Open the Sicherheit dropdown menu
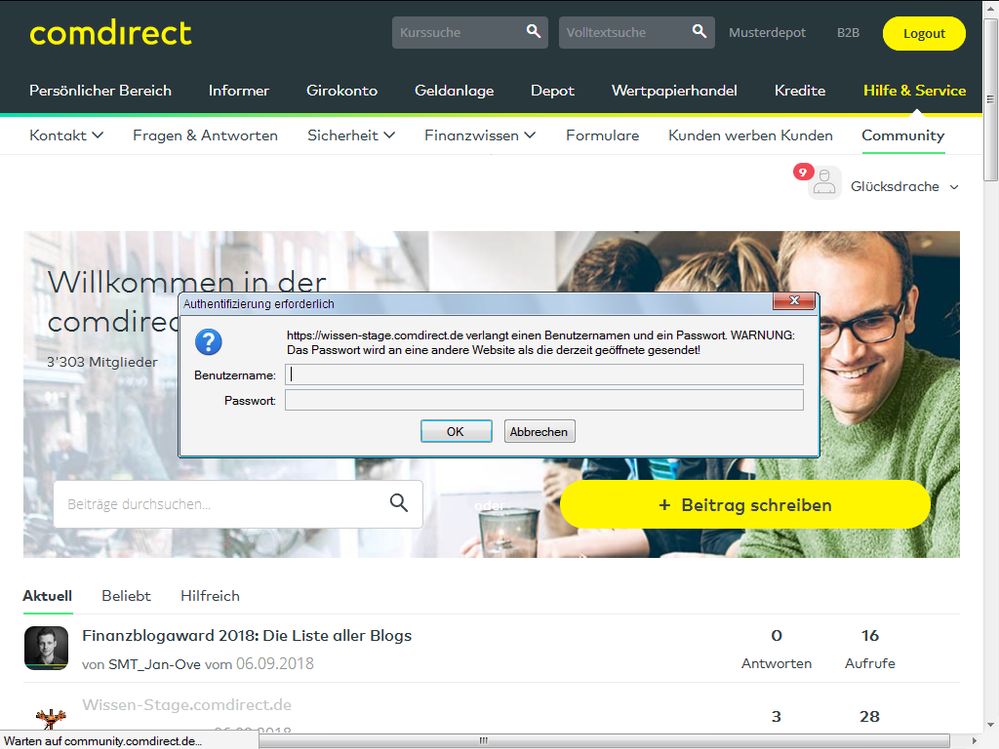The image size is (999, 749). click(351, 134)
